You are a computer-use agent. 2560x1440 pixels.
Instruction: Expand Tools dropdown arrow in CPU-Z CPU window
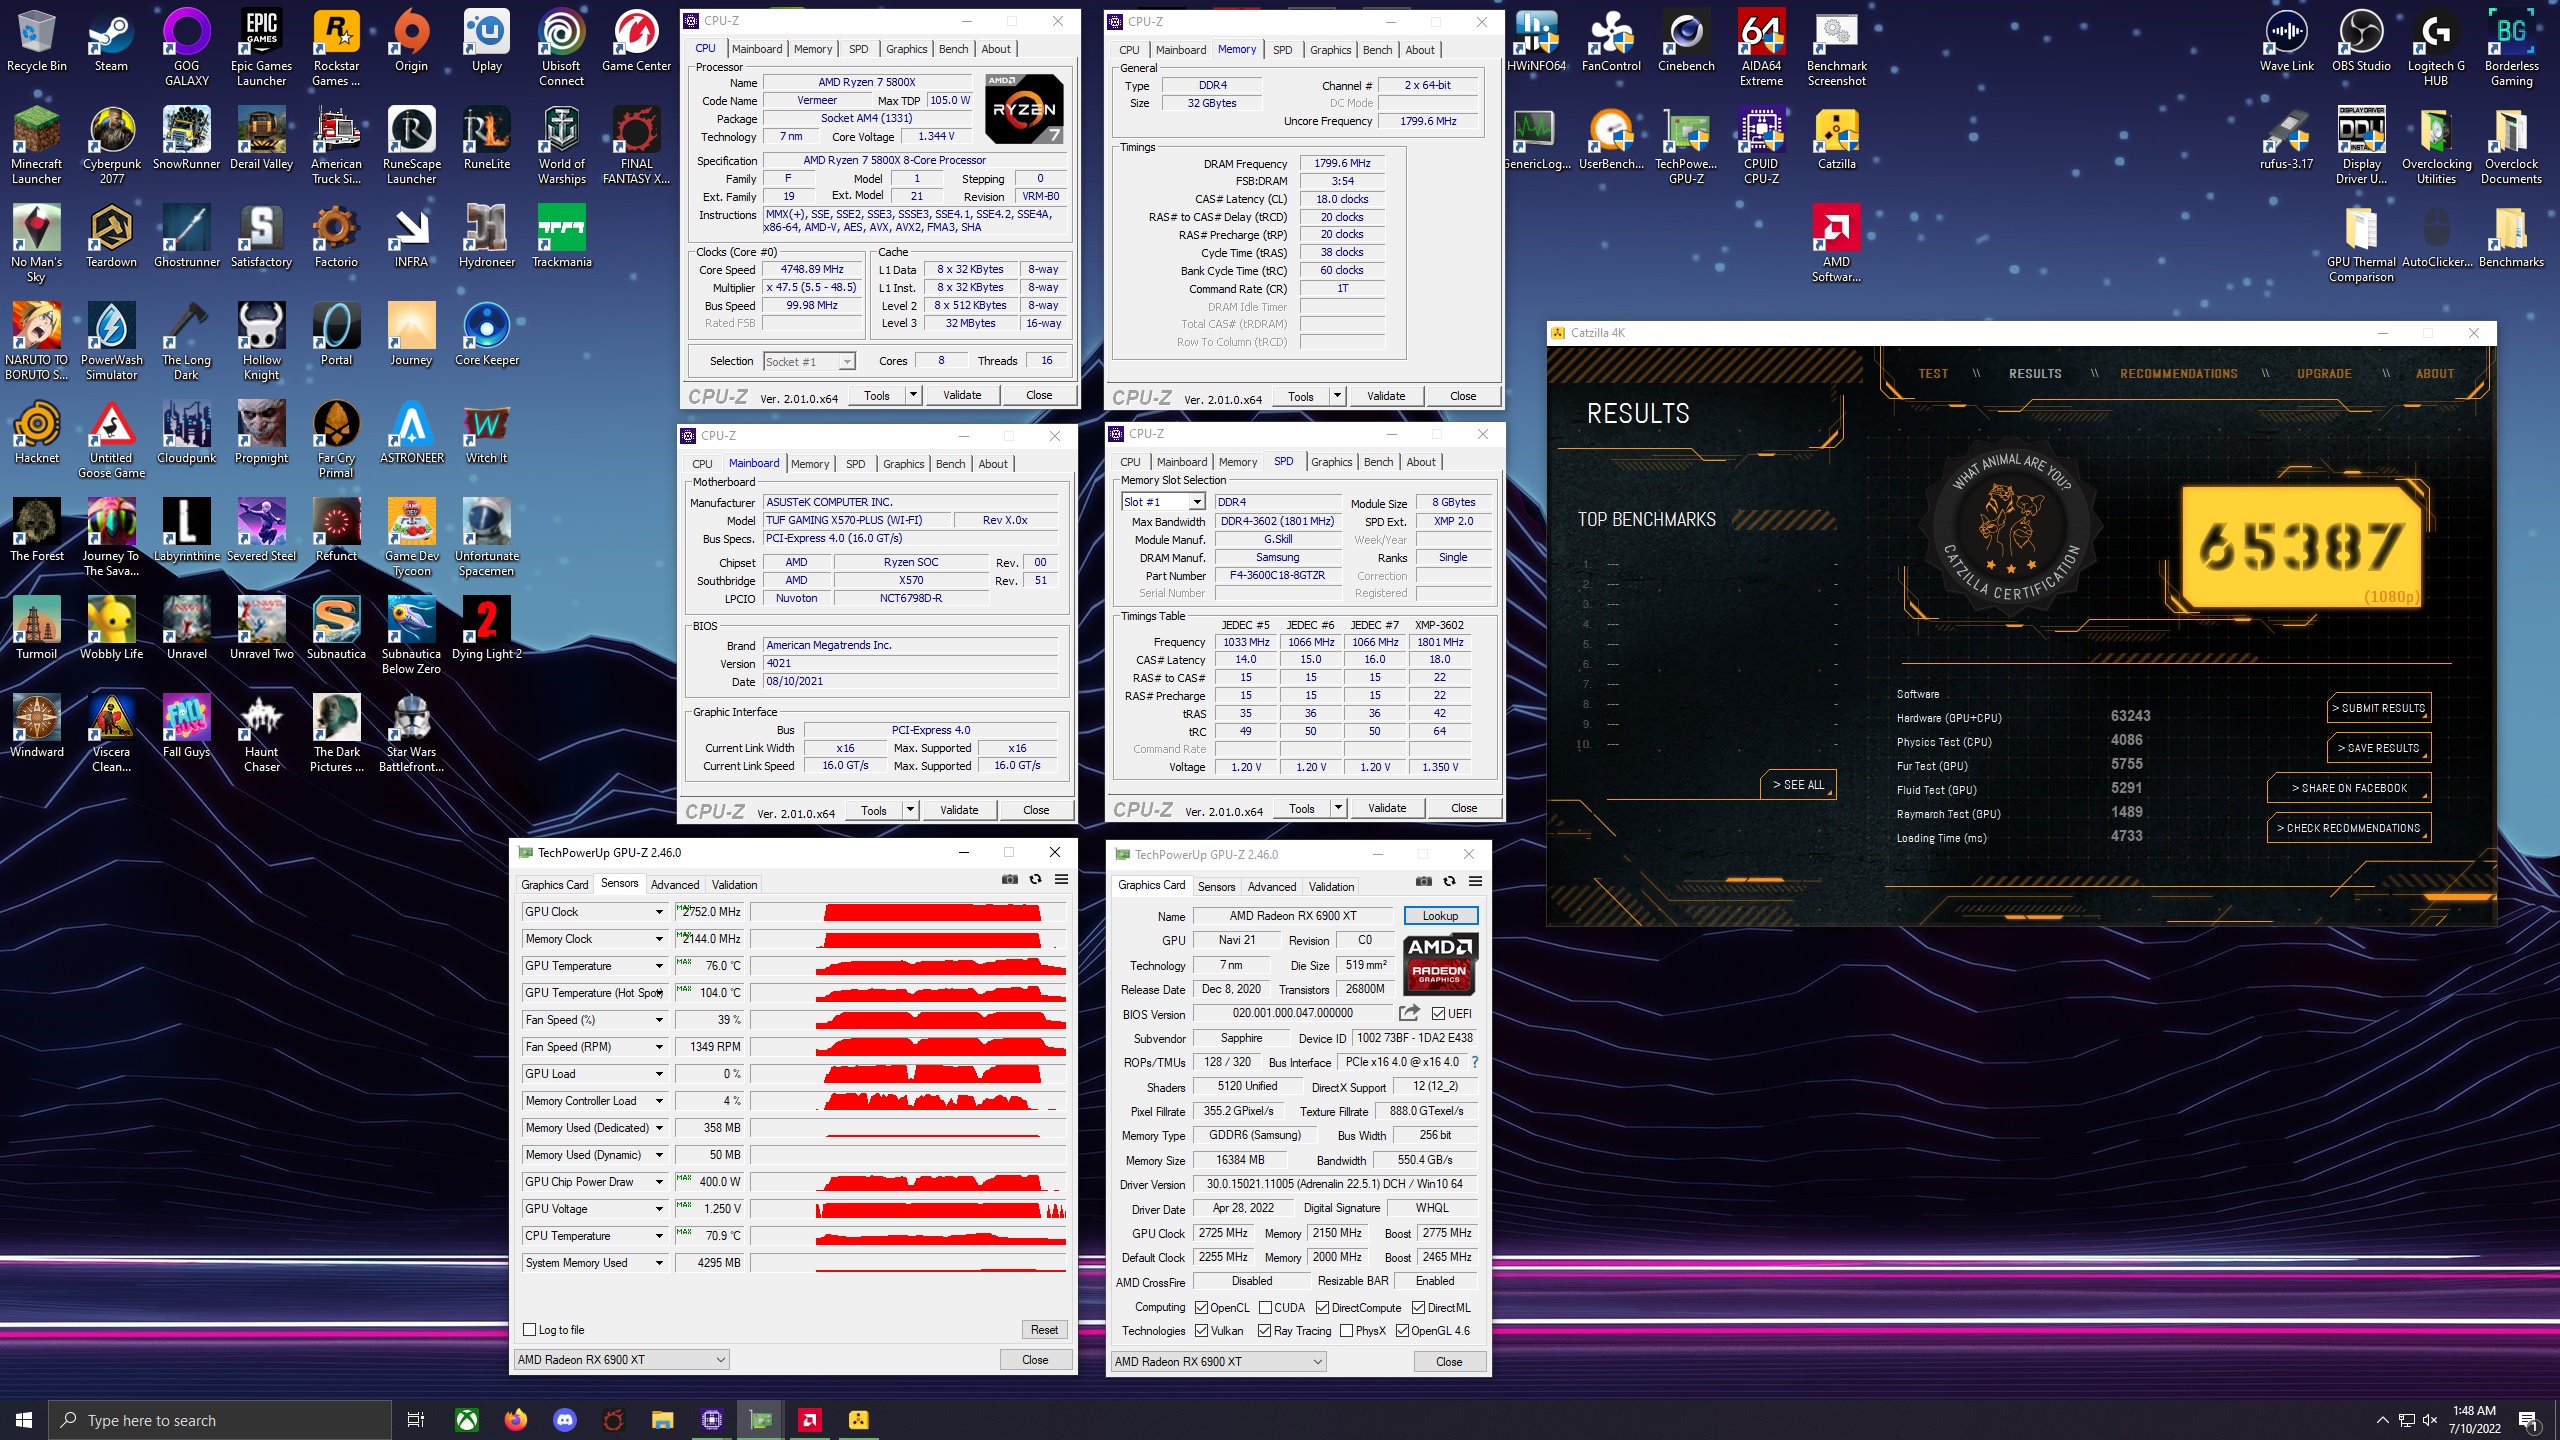(x=913, y=395)
